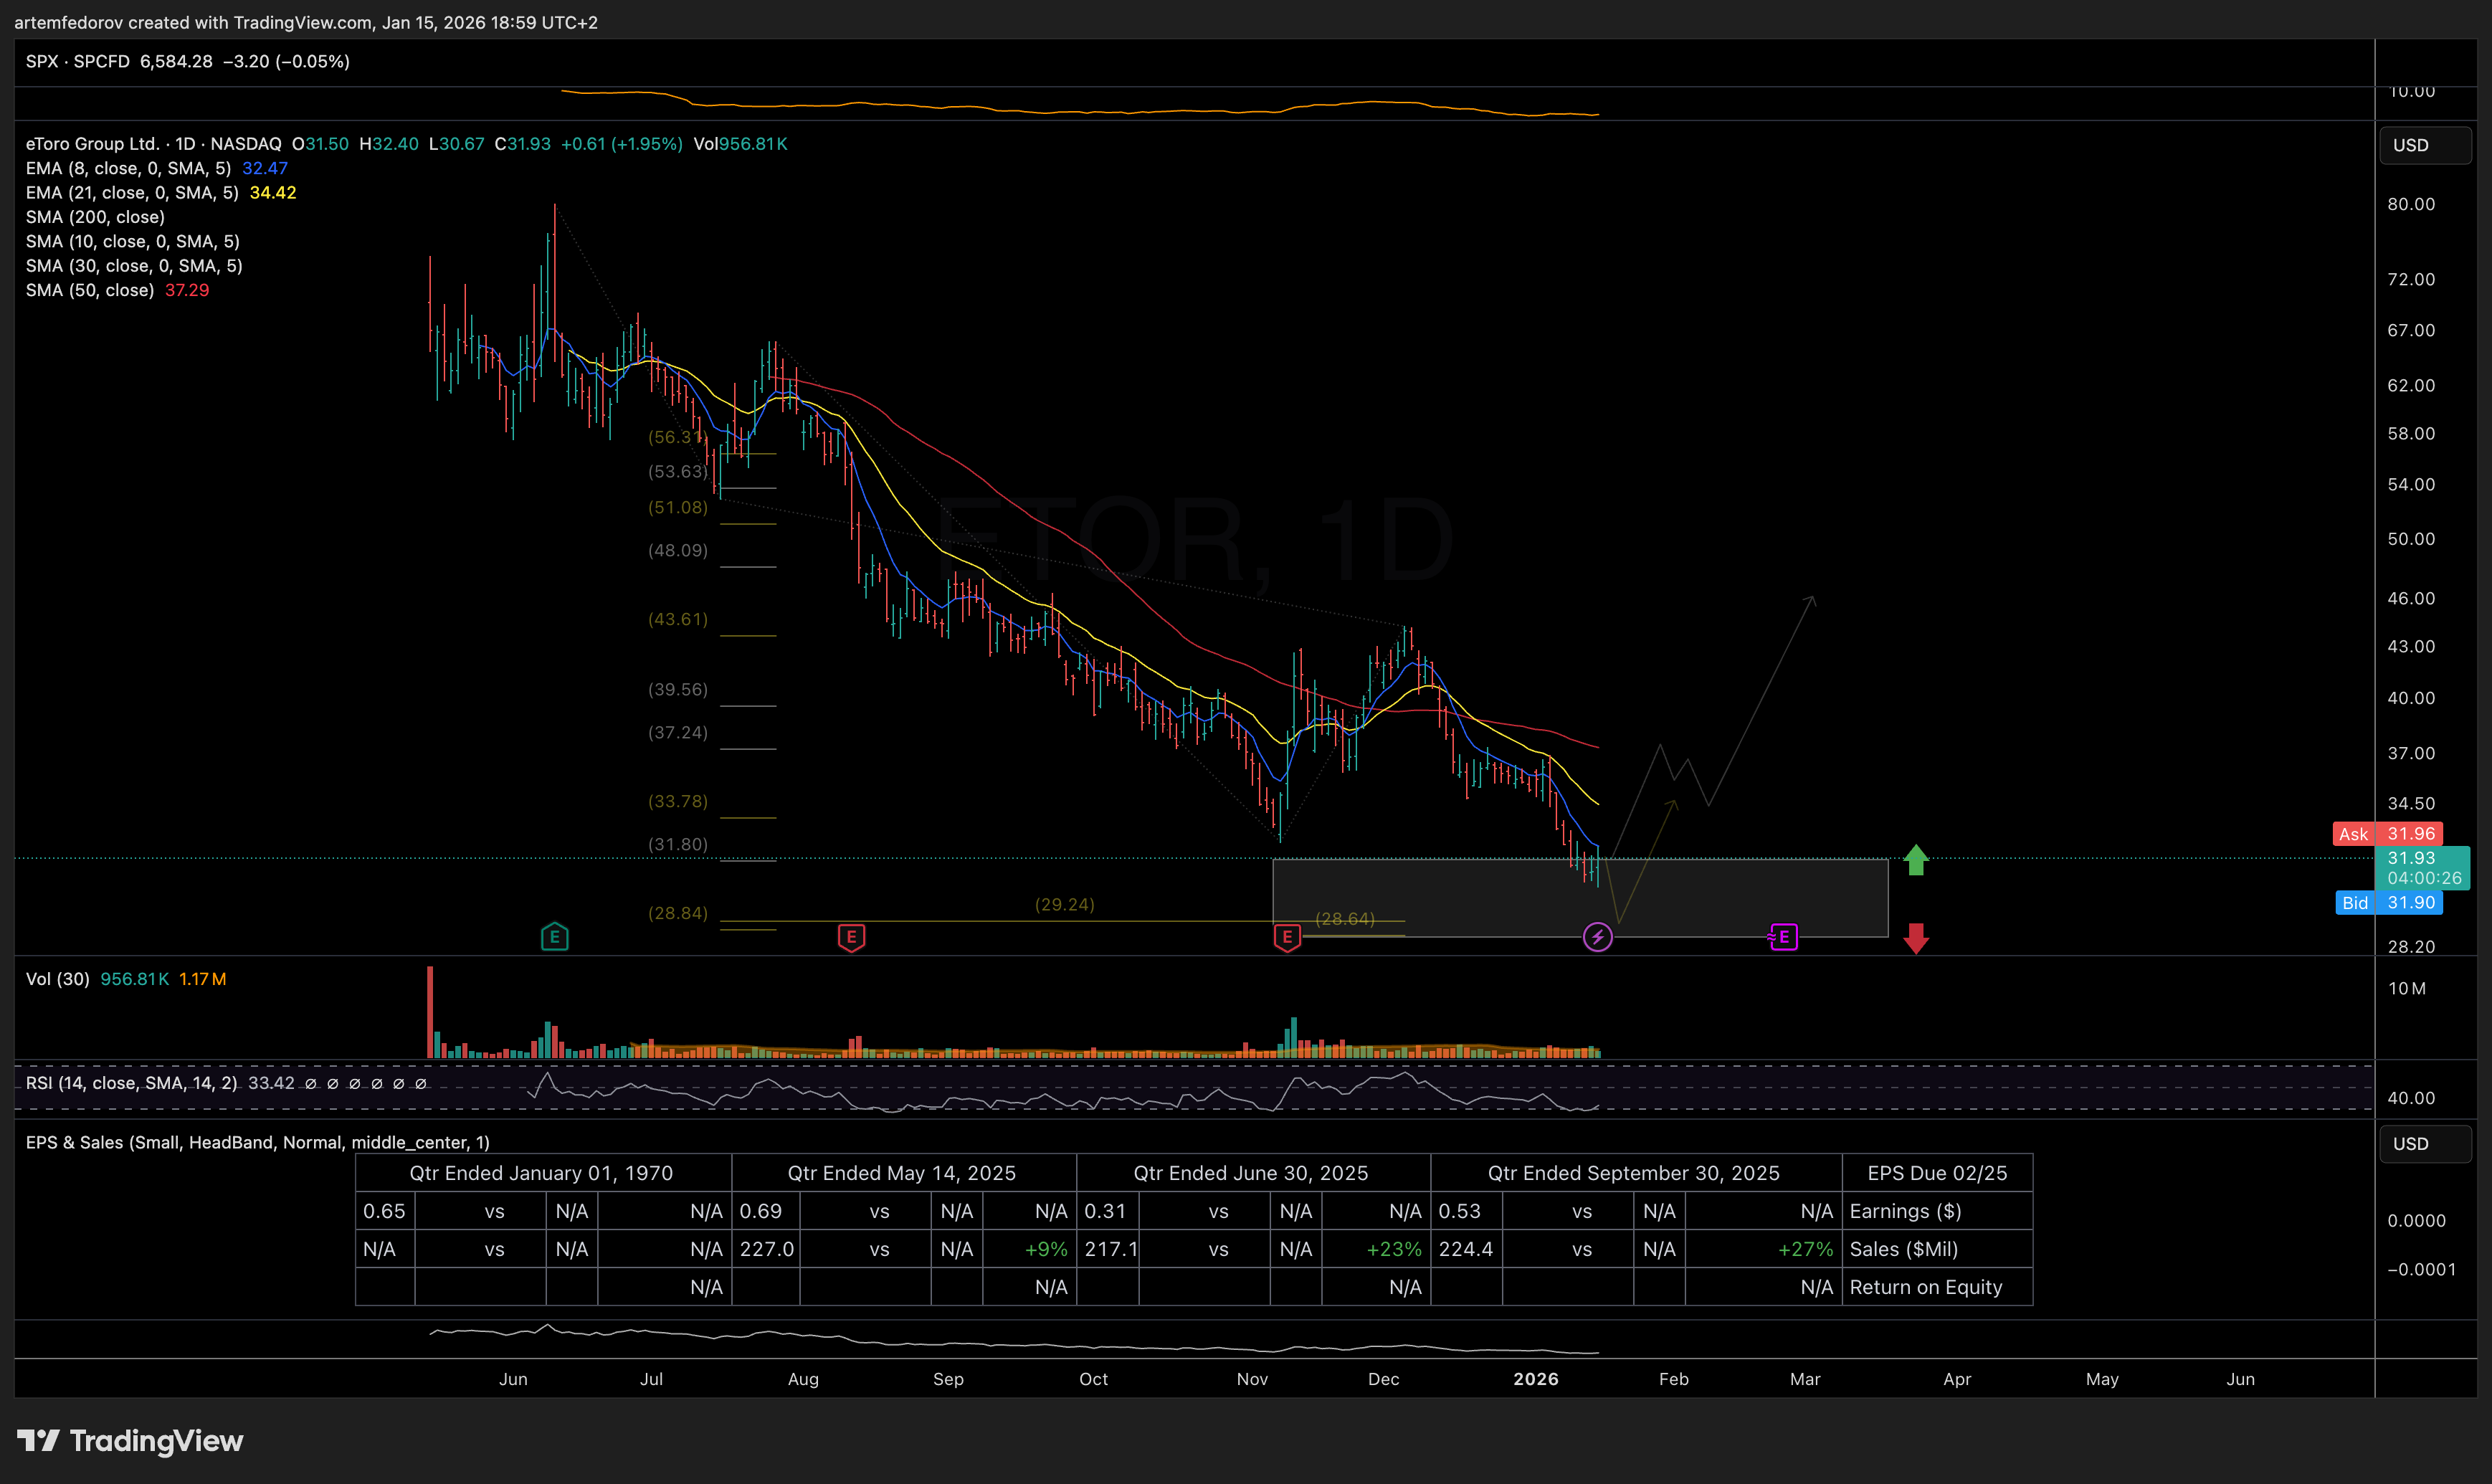Click the EMA 8 value 32.47
The image size is (2492, 1484).
point(265,168)
